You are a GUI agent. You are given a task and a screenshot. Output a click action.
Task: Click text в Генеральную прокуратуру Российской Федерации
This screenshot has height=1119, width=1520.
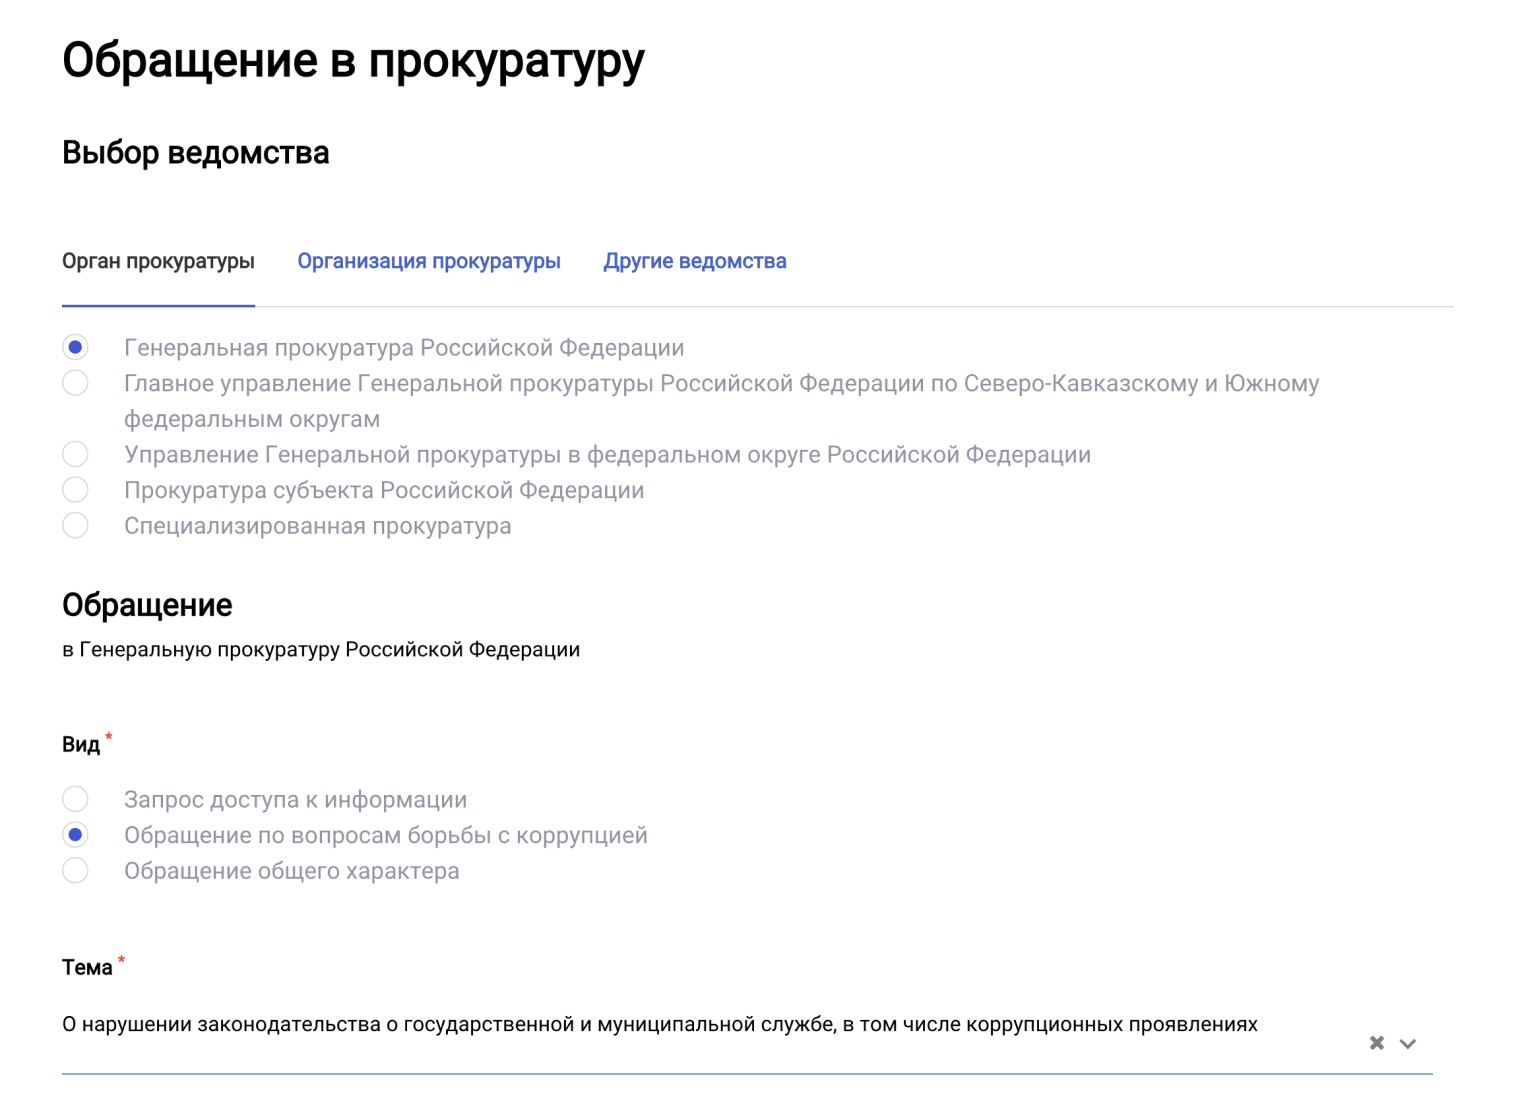click(x=321, y=649)
